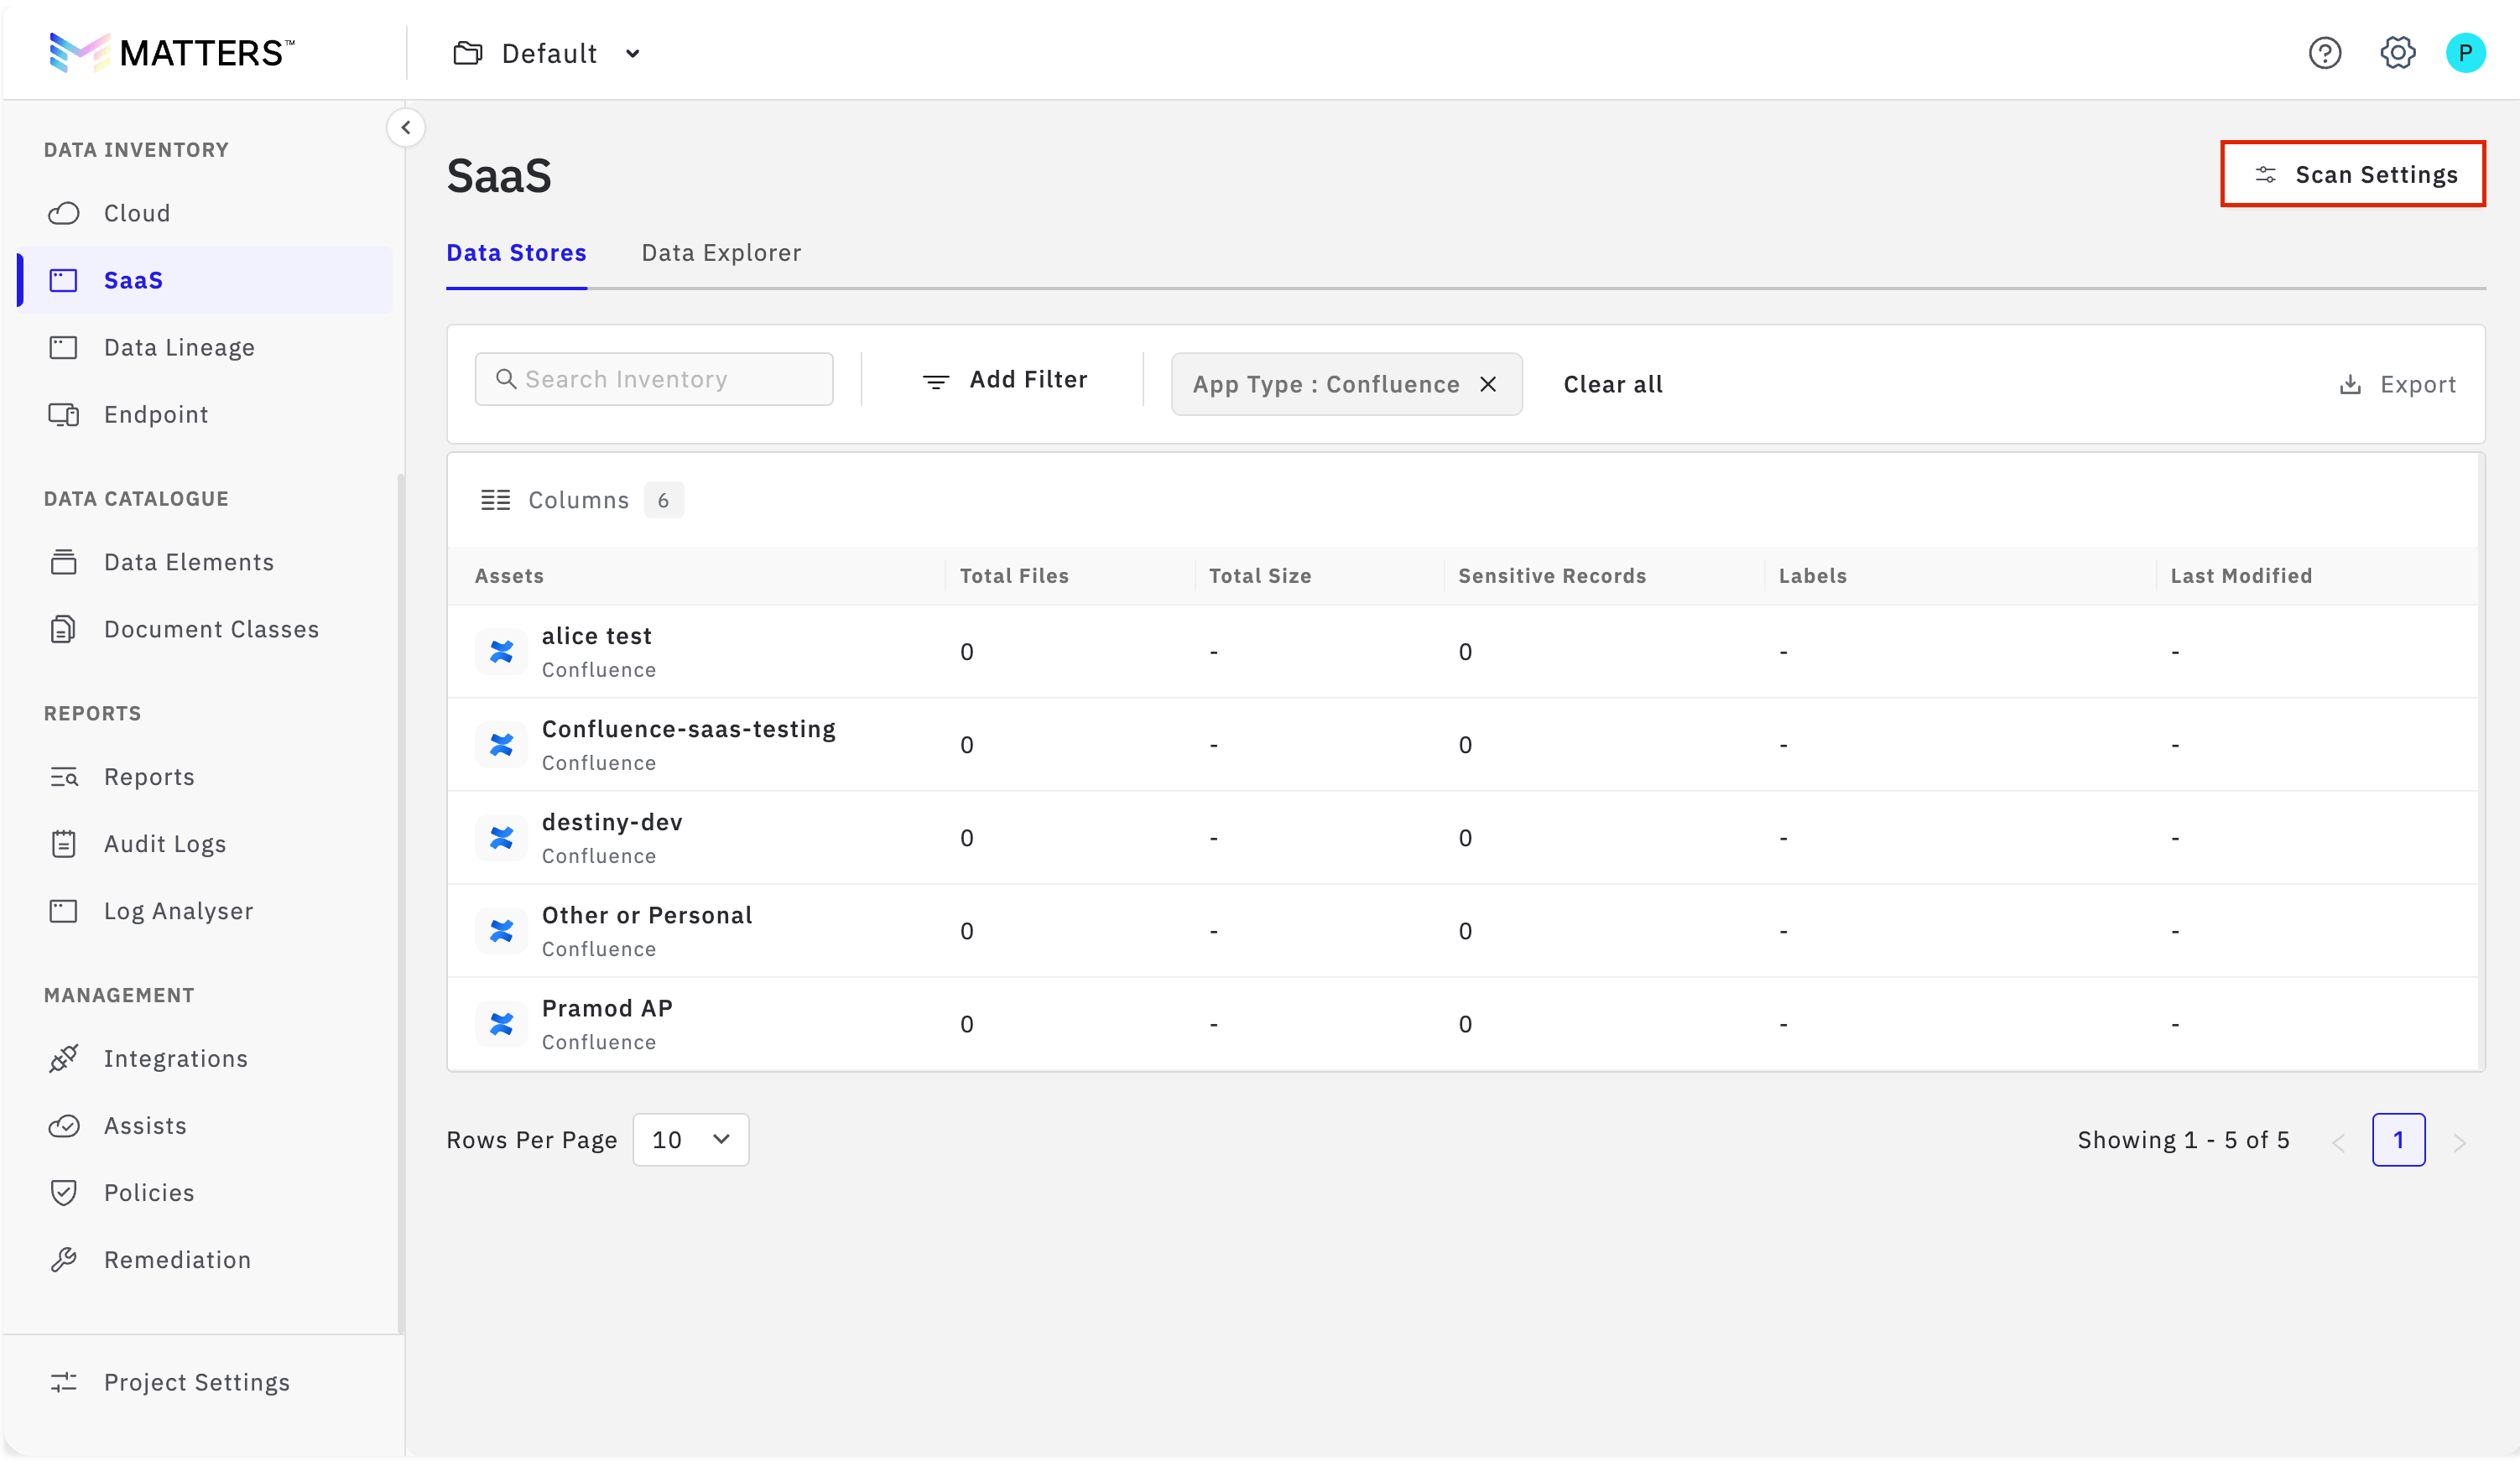Click the Sensitive Records column header
This screenshot has height=1461, width=2520.
(1552, 576)
